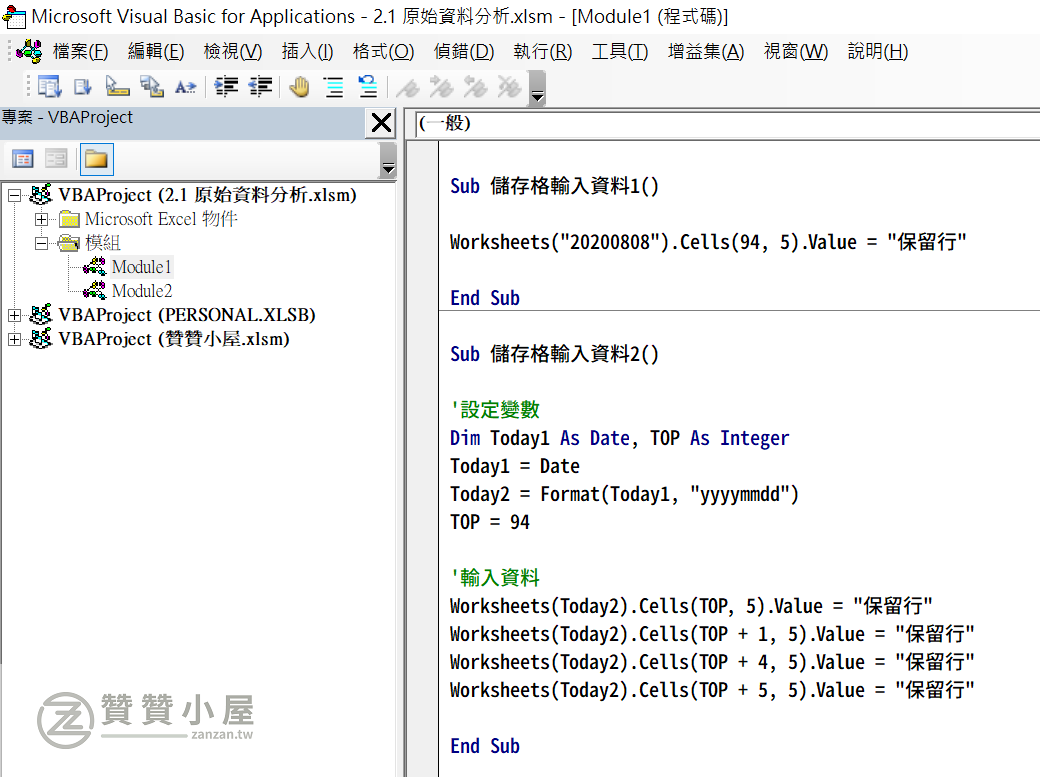Open project explorer toolbar overflow arrow
This screenshot has height=777, width=1040.
[388, 161]
